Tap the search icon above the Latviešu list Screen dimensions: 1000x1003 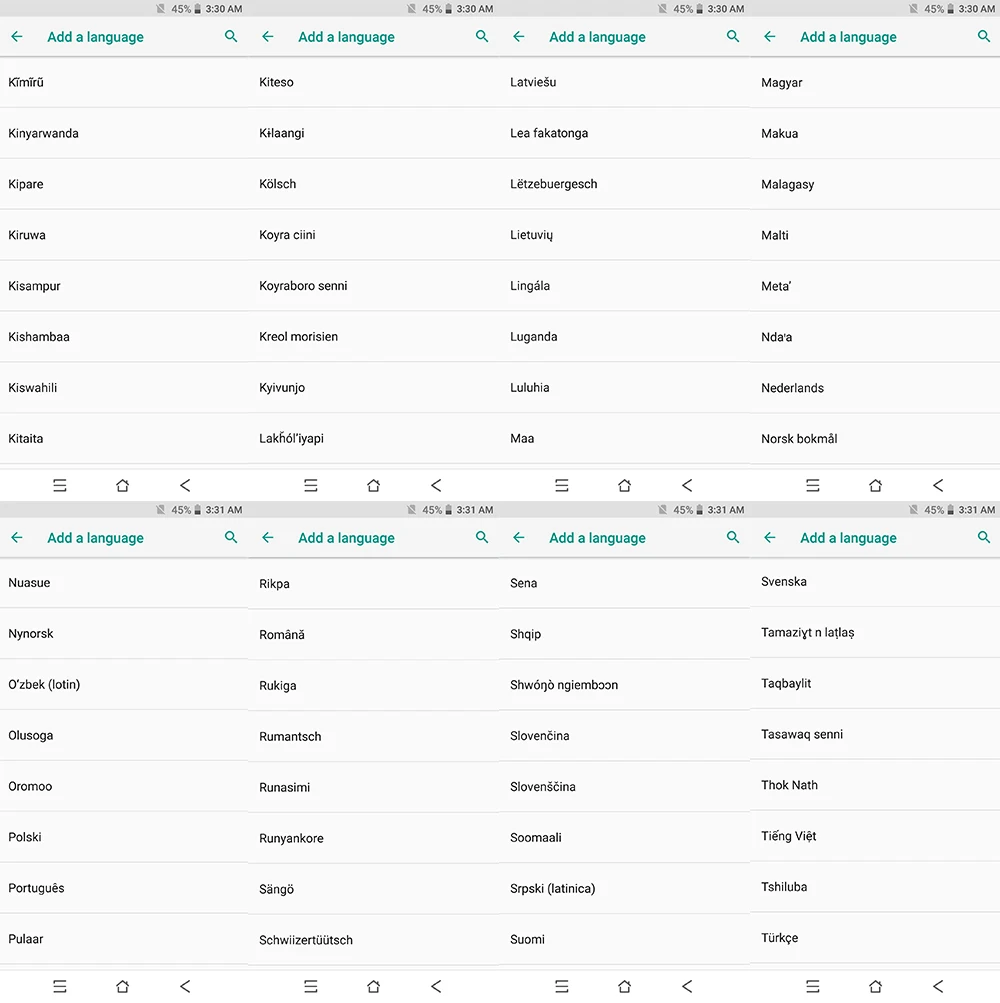click(733, 36)
